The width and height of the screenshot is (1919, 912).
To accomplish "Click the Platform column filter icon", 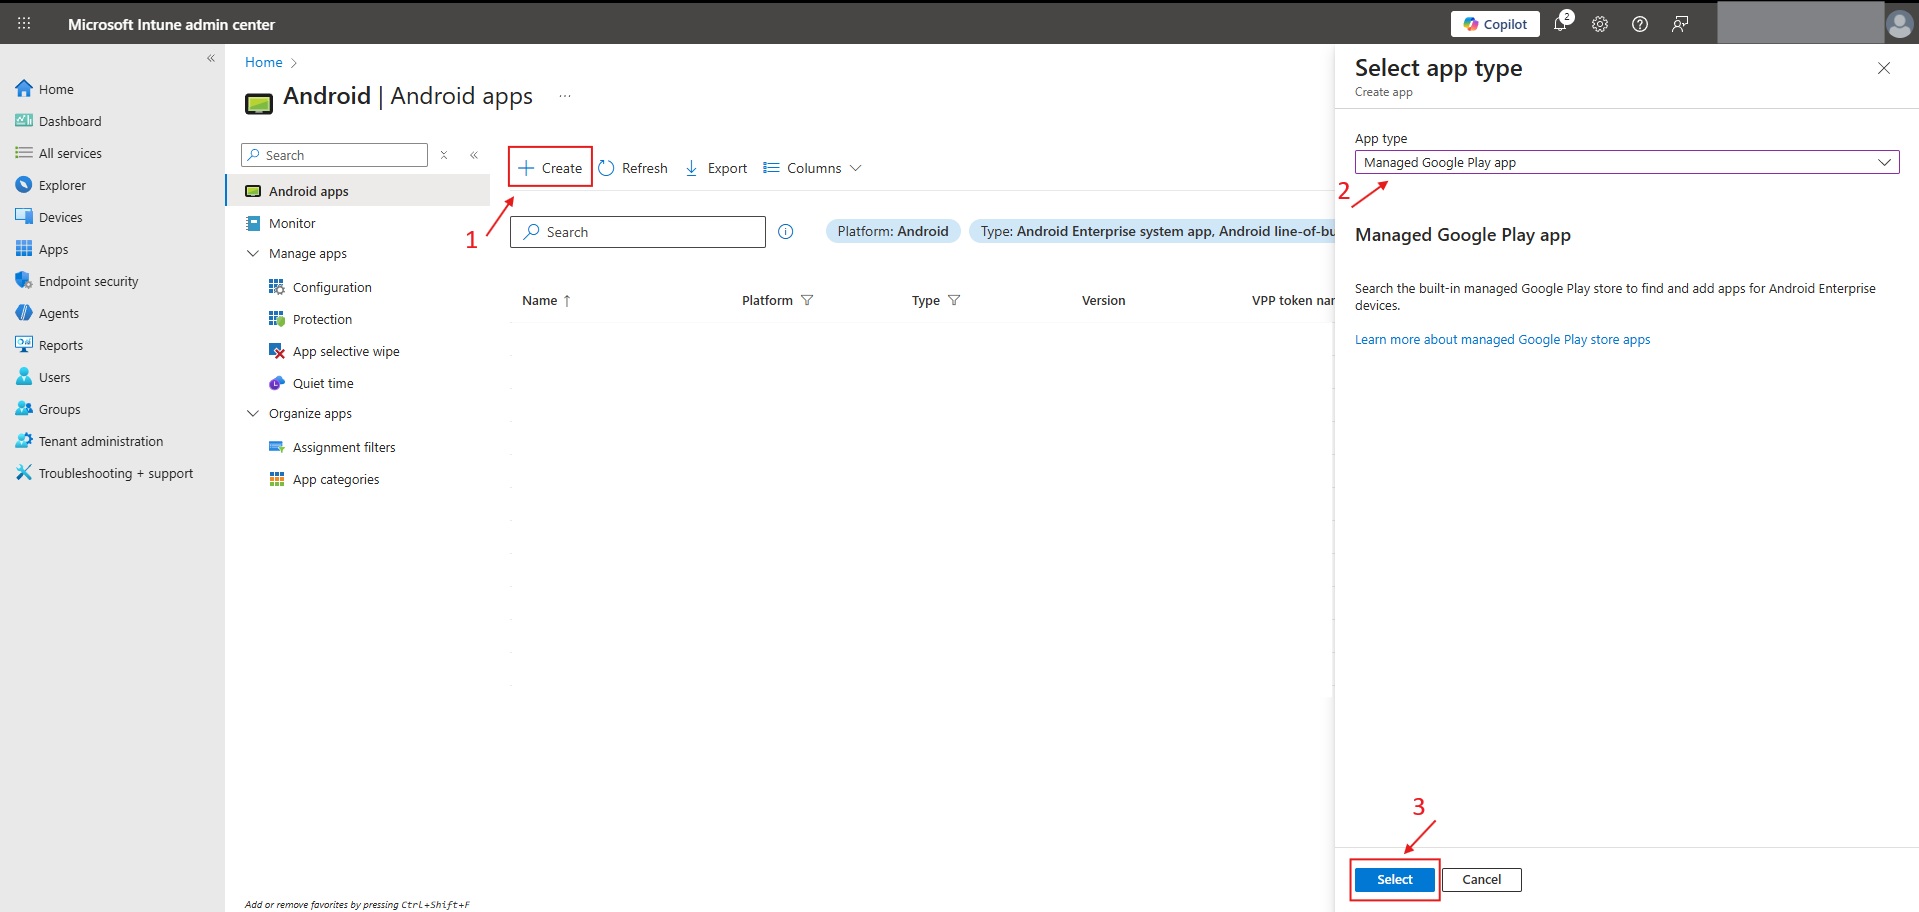I will coord(807,300).
